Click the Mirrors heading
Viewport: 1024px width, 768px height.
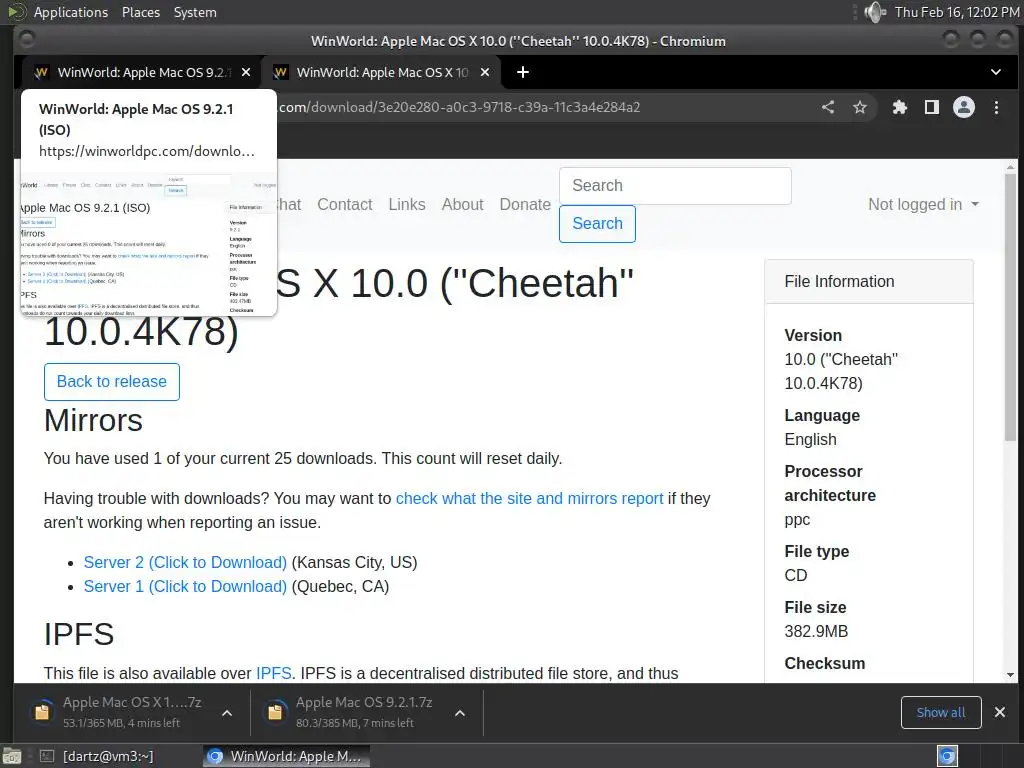pos(93,420)
